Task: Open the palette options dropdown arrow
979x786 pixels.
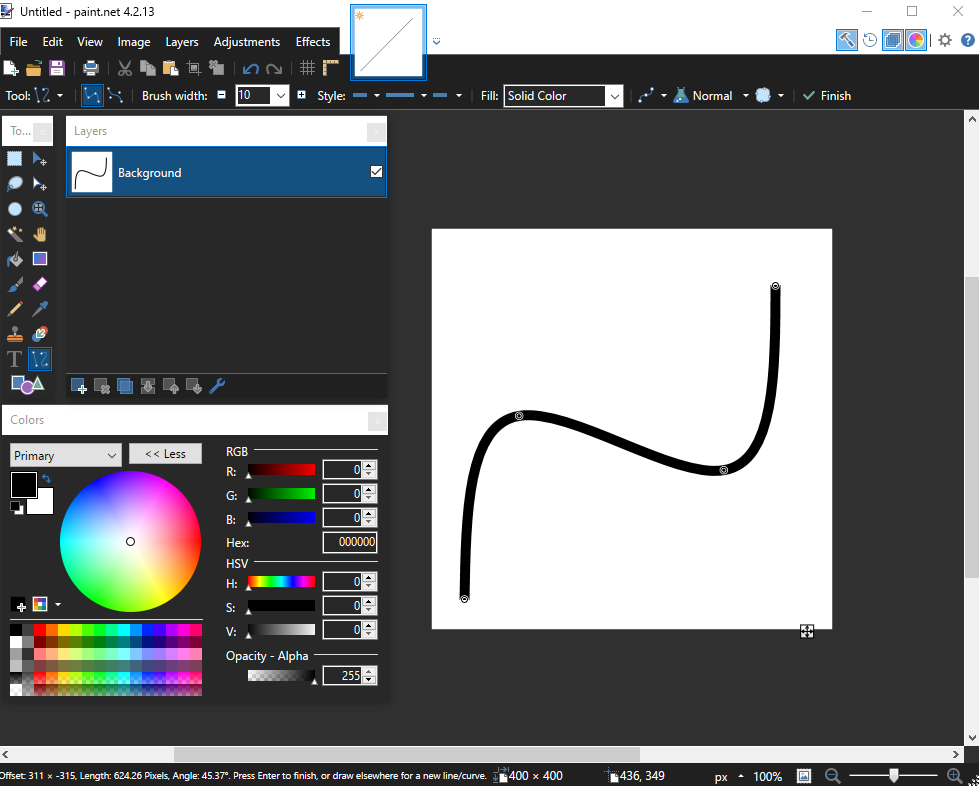Action: tap(58, 604)
